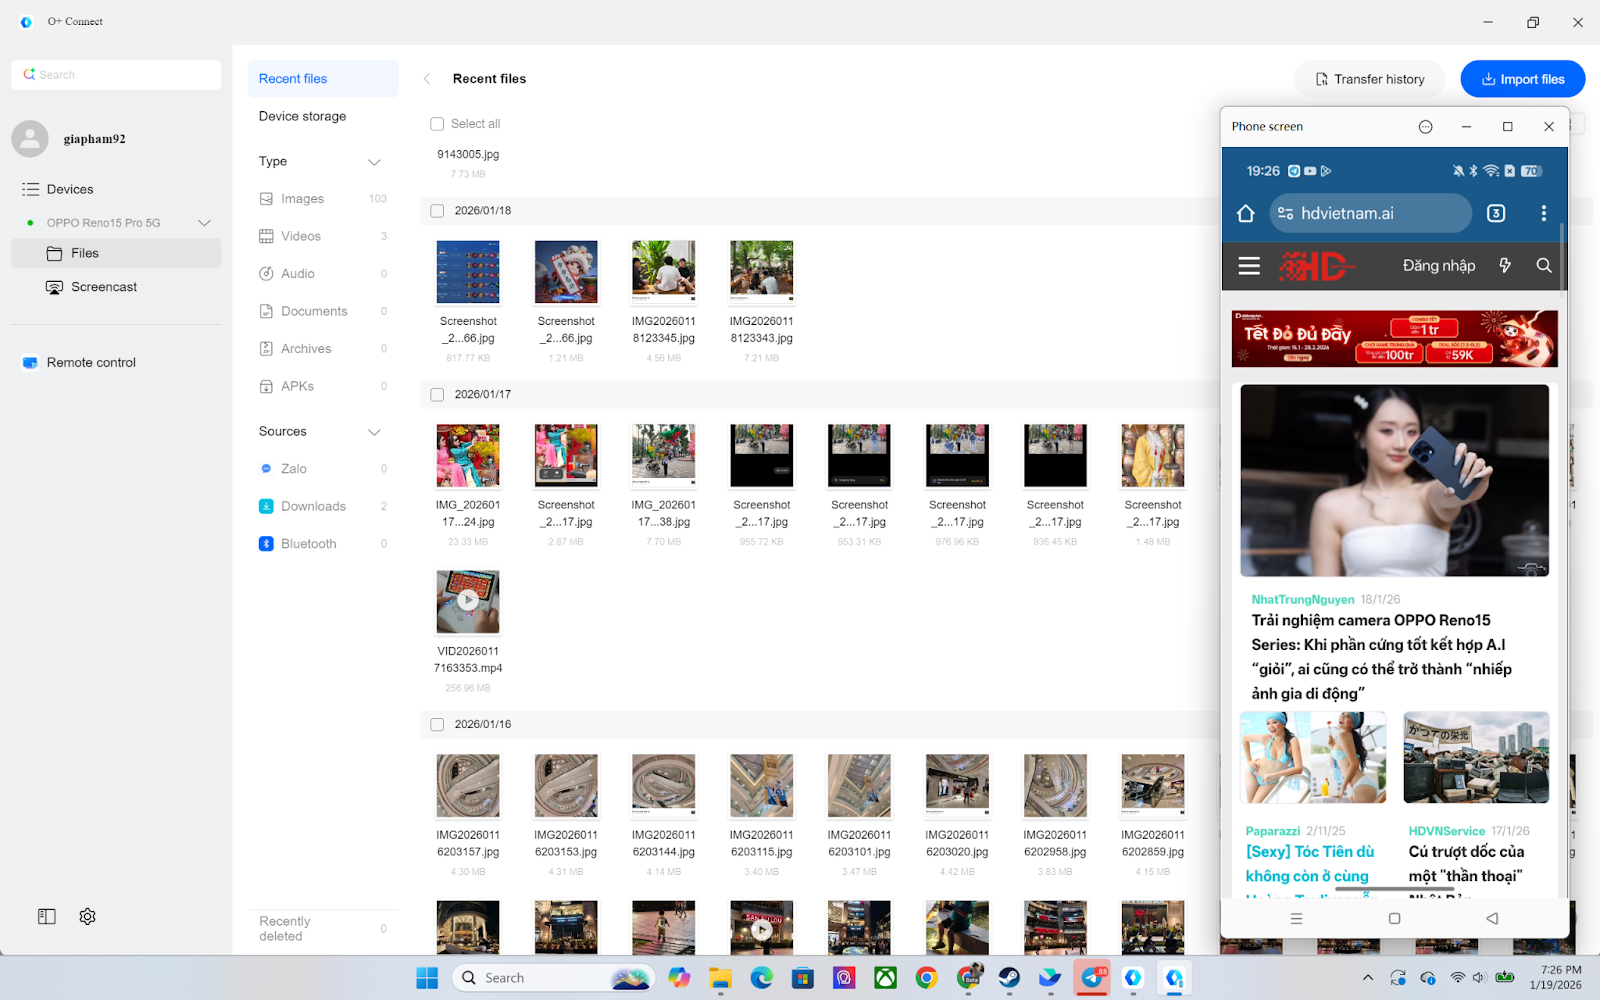Open Remote control in sidebar
Viewport: 1600px width, 1000px height.
coord(116,363)
